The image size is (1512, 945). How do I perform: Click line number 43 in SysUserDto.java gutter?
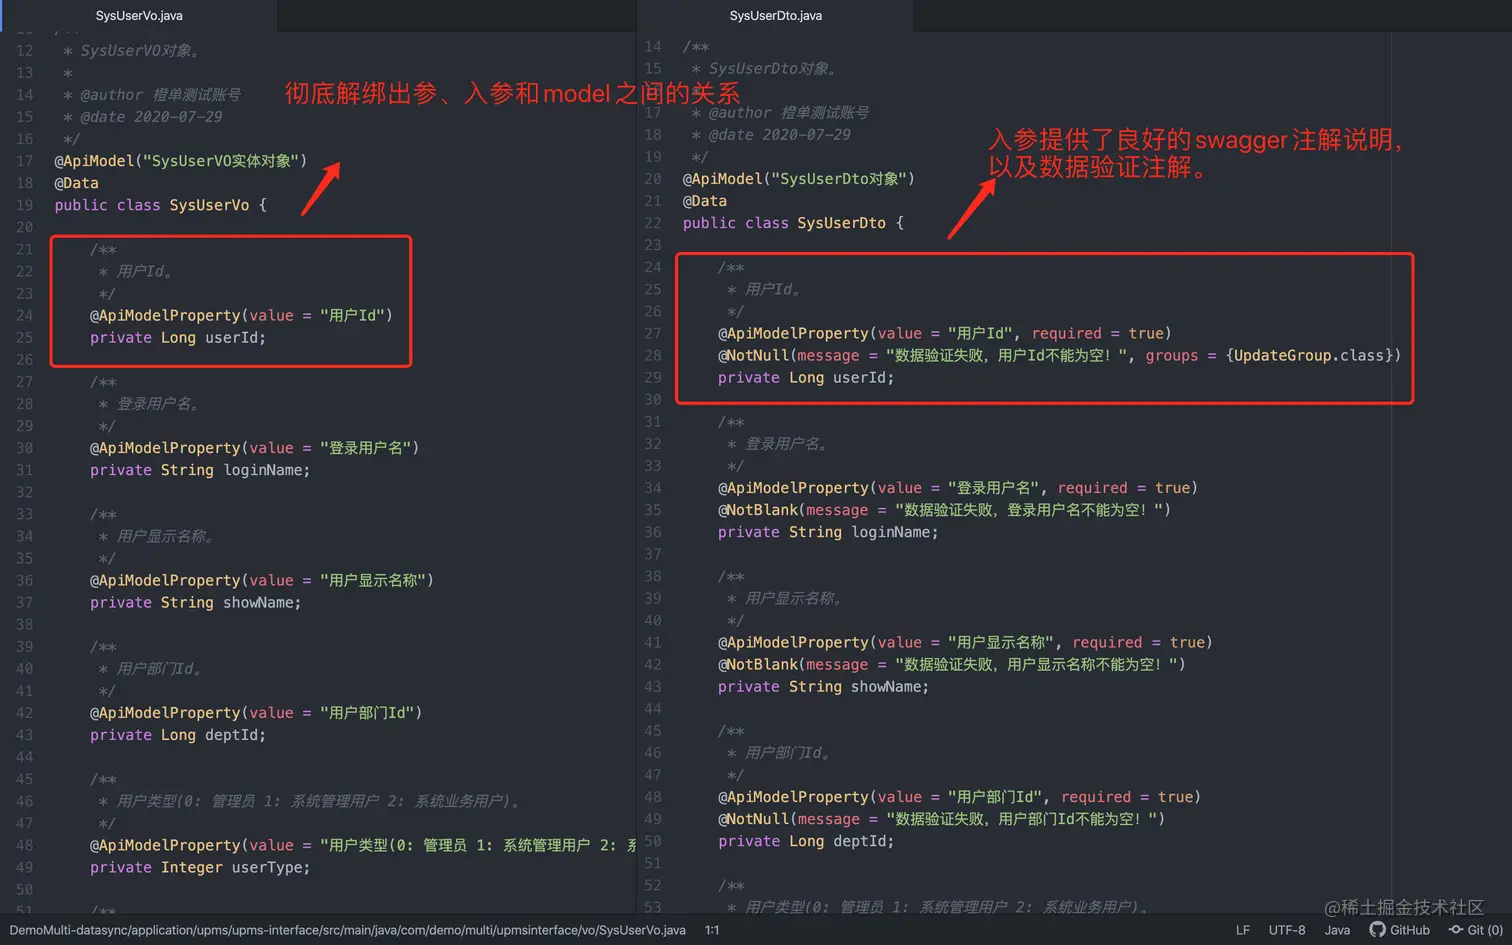pos(653,687)
